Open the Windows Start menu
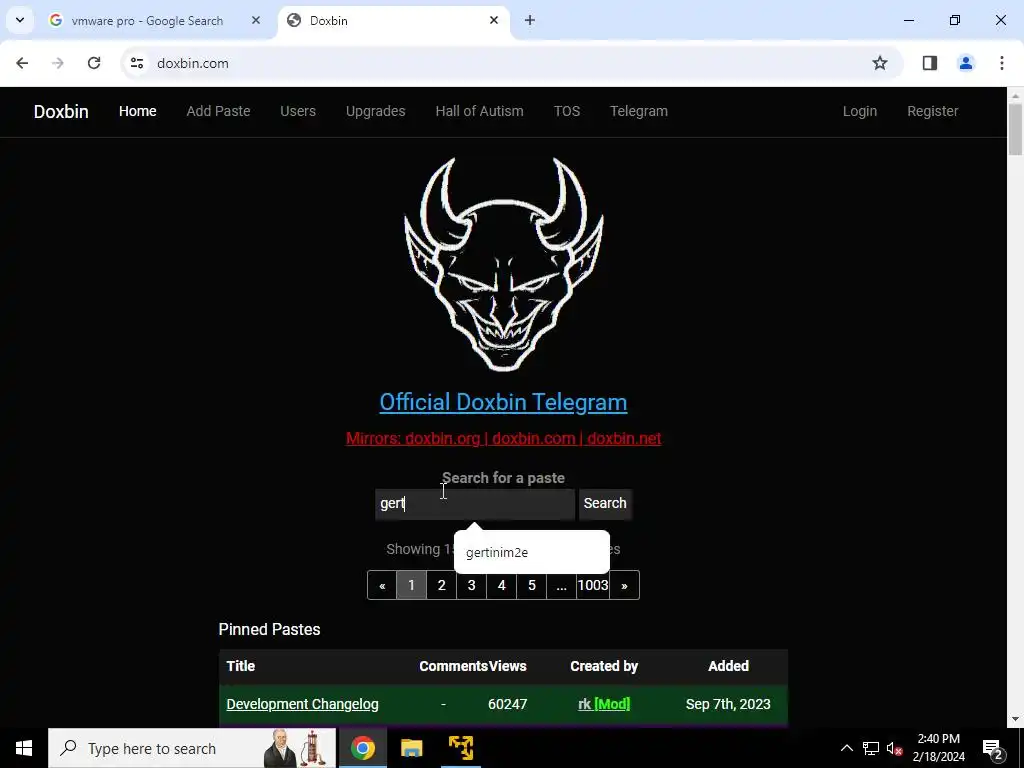 click(x=24, y=748)
